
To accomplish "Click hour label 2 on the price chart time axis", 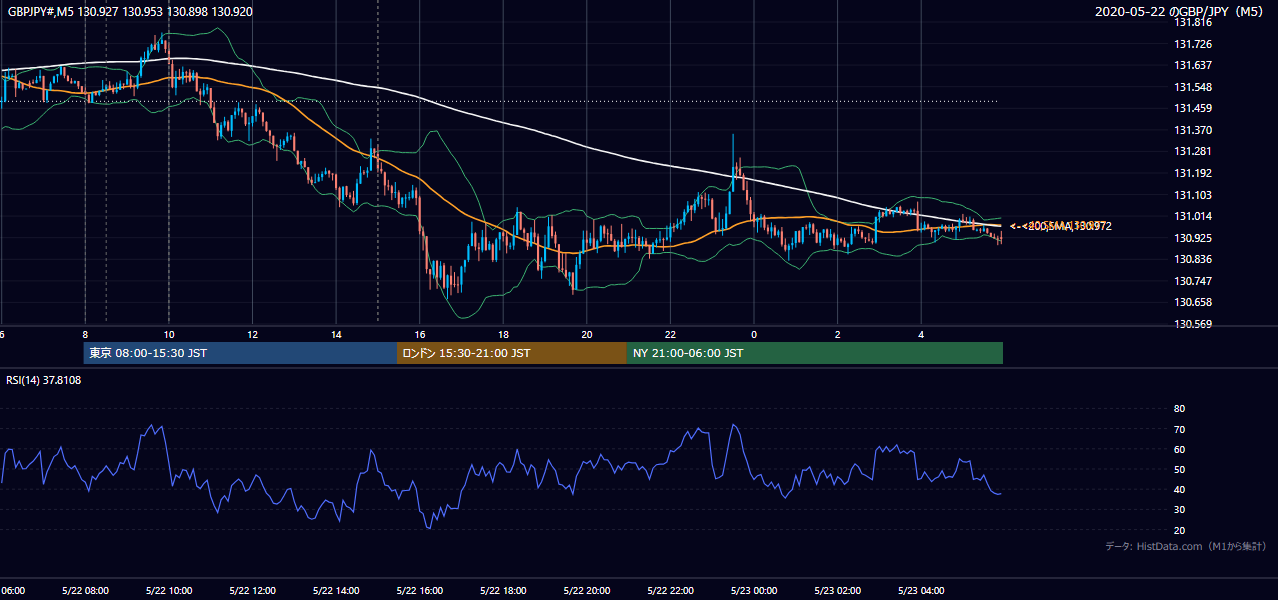I will (x=838, y=334).
